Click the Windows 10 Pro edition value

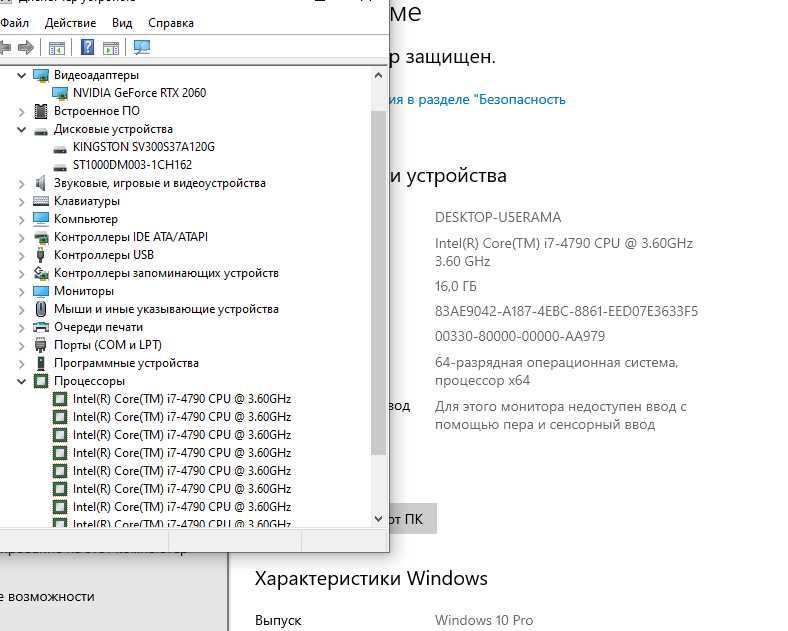tap(484, 620)
